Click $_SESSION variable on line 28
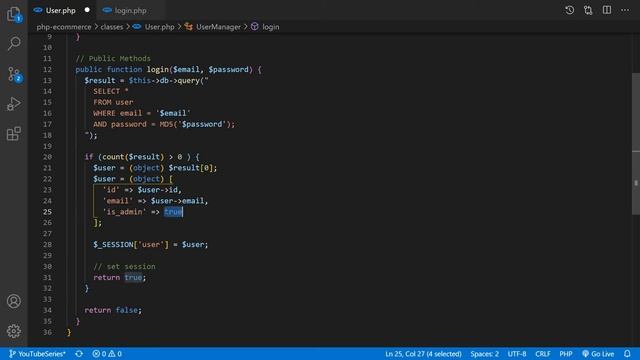This screenshot has height=360, width=640. 113,244
